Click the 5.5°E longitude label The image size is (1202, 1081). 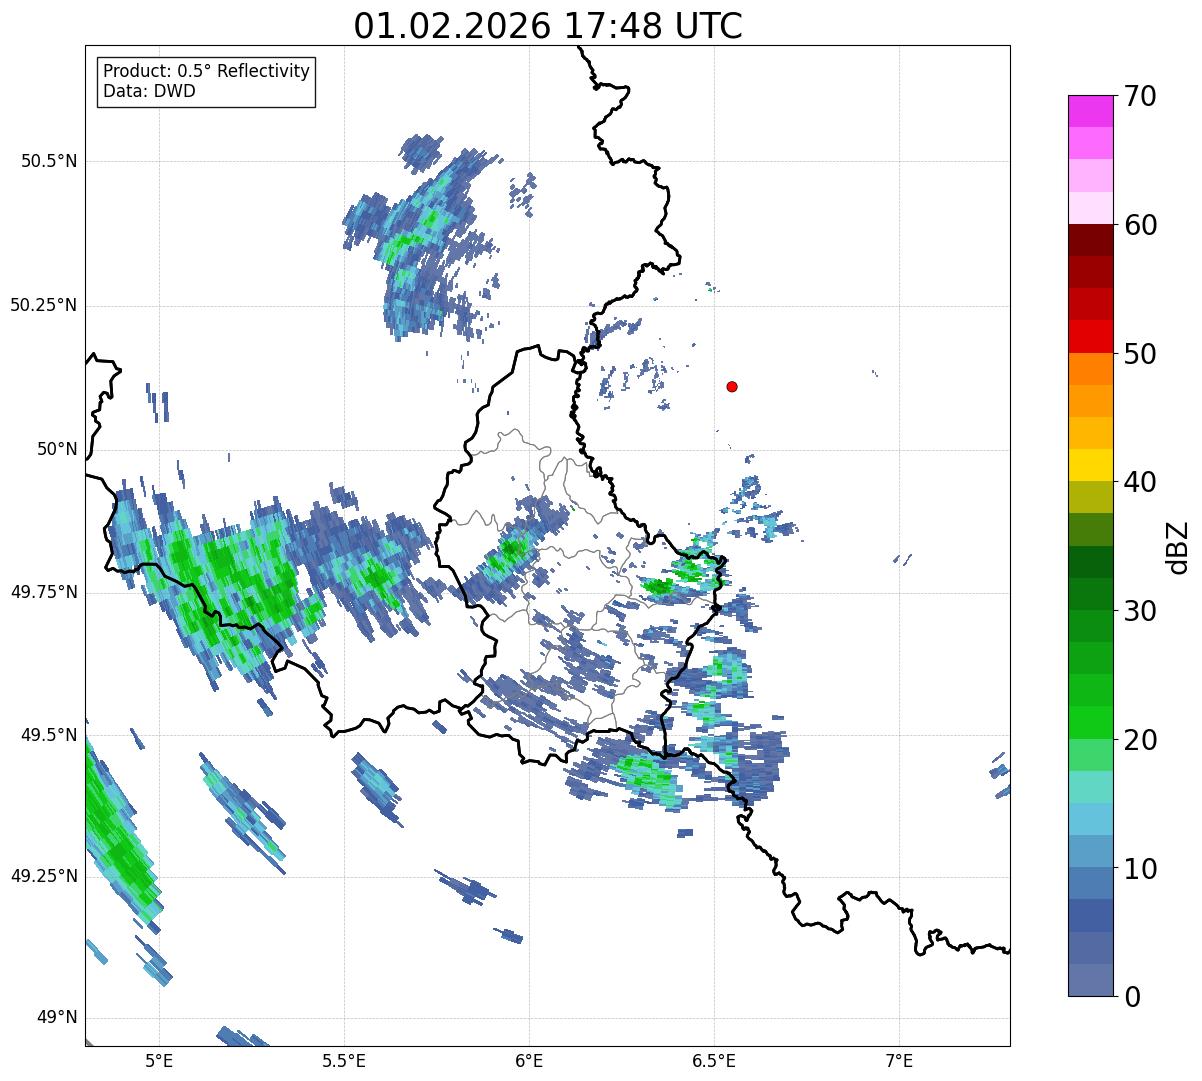344,1060
